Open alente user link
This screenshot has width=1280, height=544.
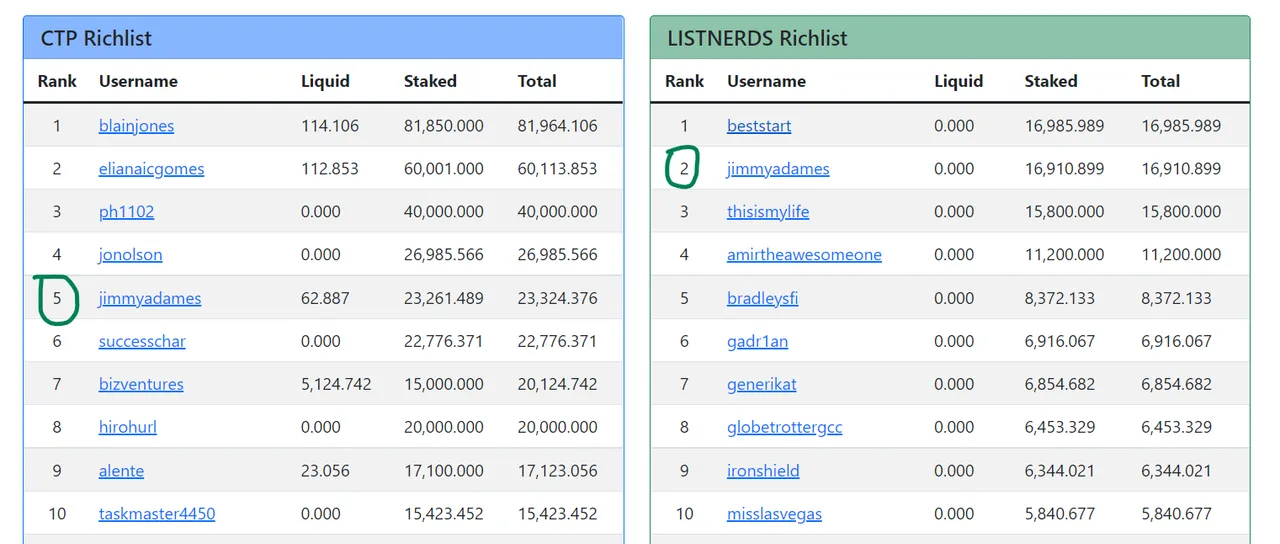[121, 471]
